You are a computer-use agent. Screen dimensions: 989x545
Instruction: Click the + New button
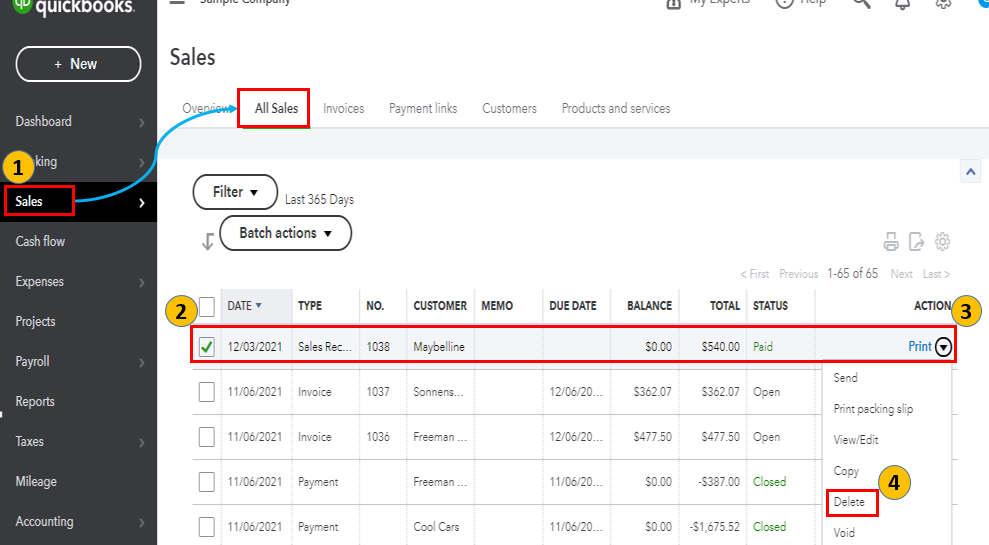tap(78, 64)
